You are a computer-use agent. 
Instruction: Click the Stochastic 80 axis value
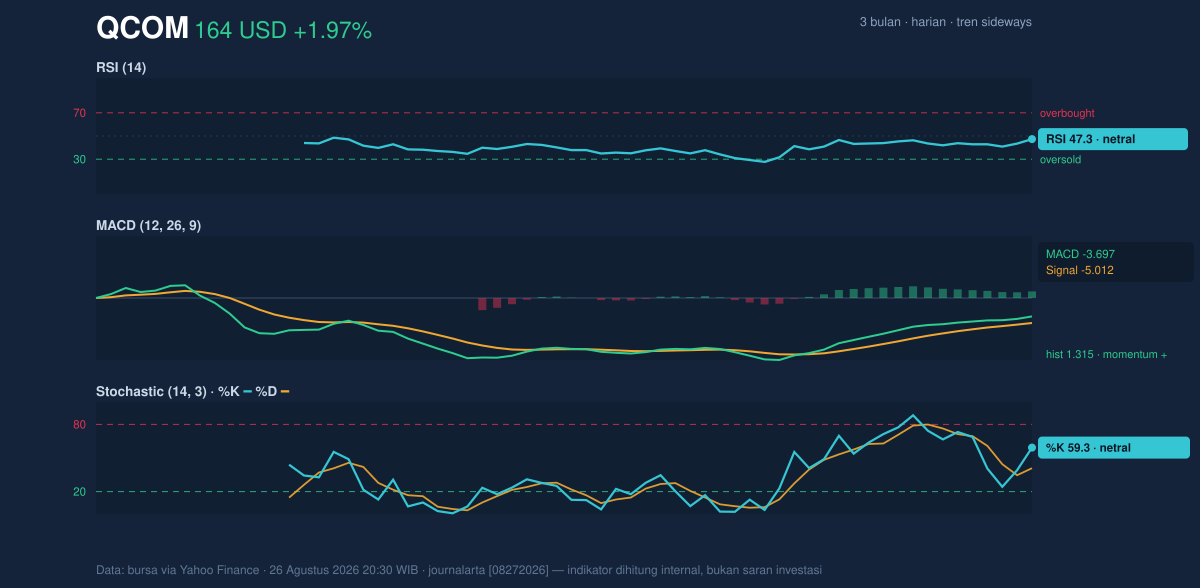[x=79, y=425]
